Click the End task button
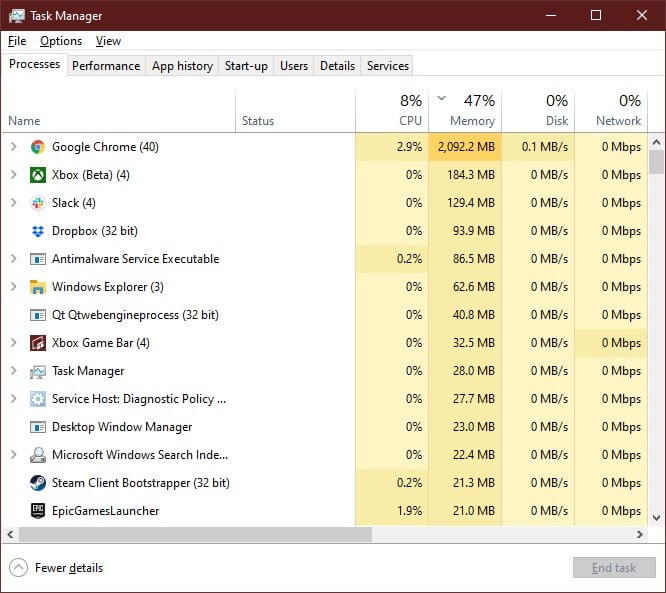Image resolution: width=666 pixels, height=593 pixels. [614, 568]
